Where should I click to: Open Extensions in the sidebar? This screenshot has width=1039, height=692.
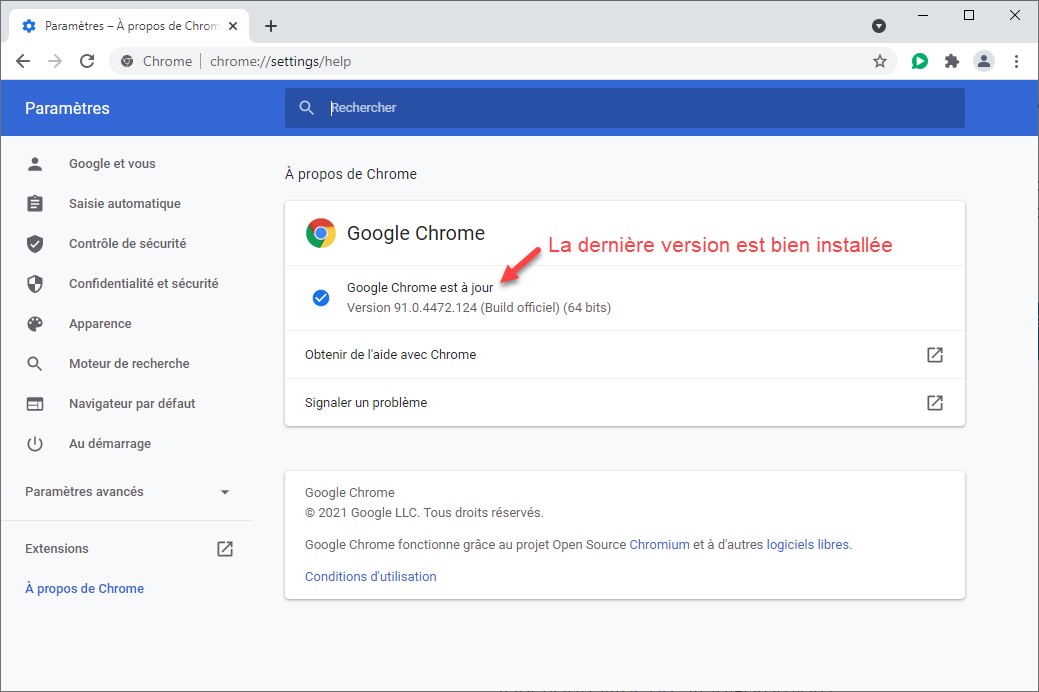tap(57, 549)
